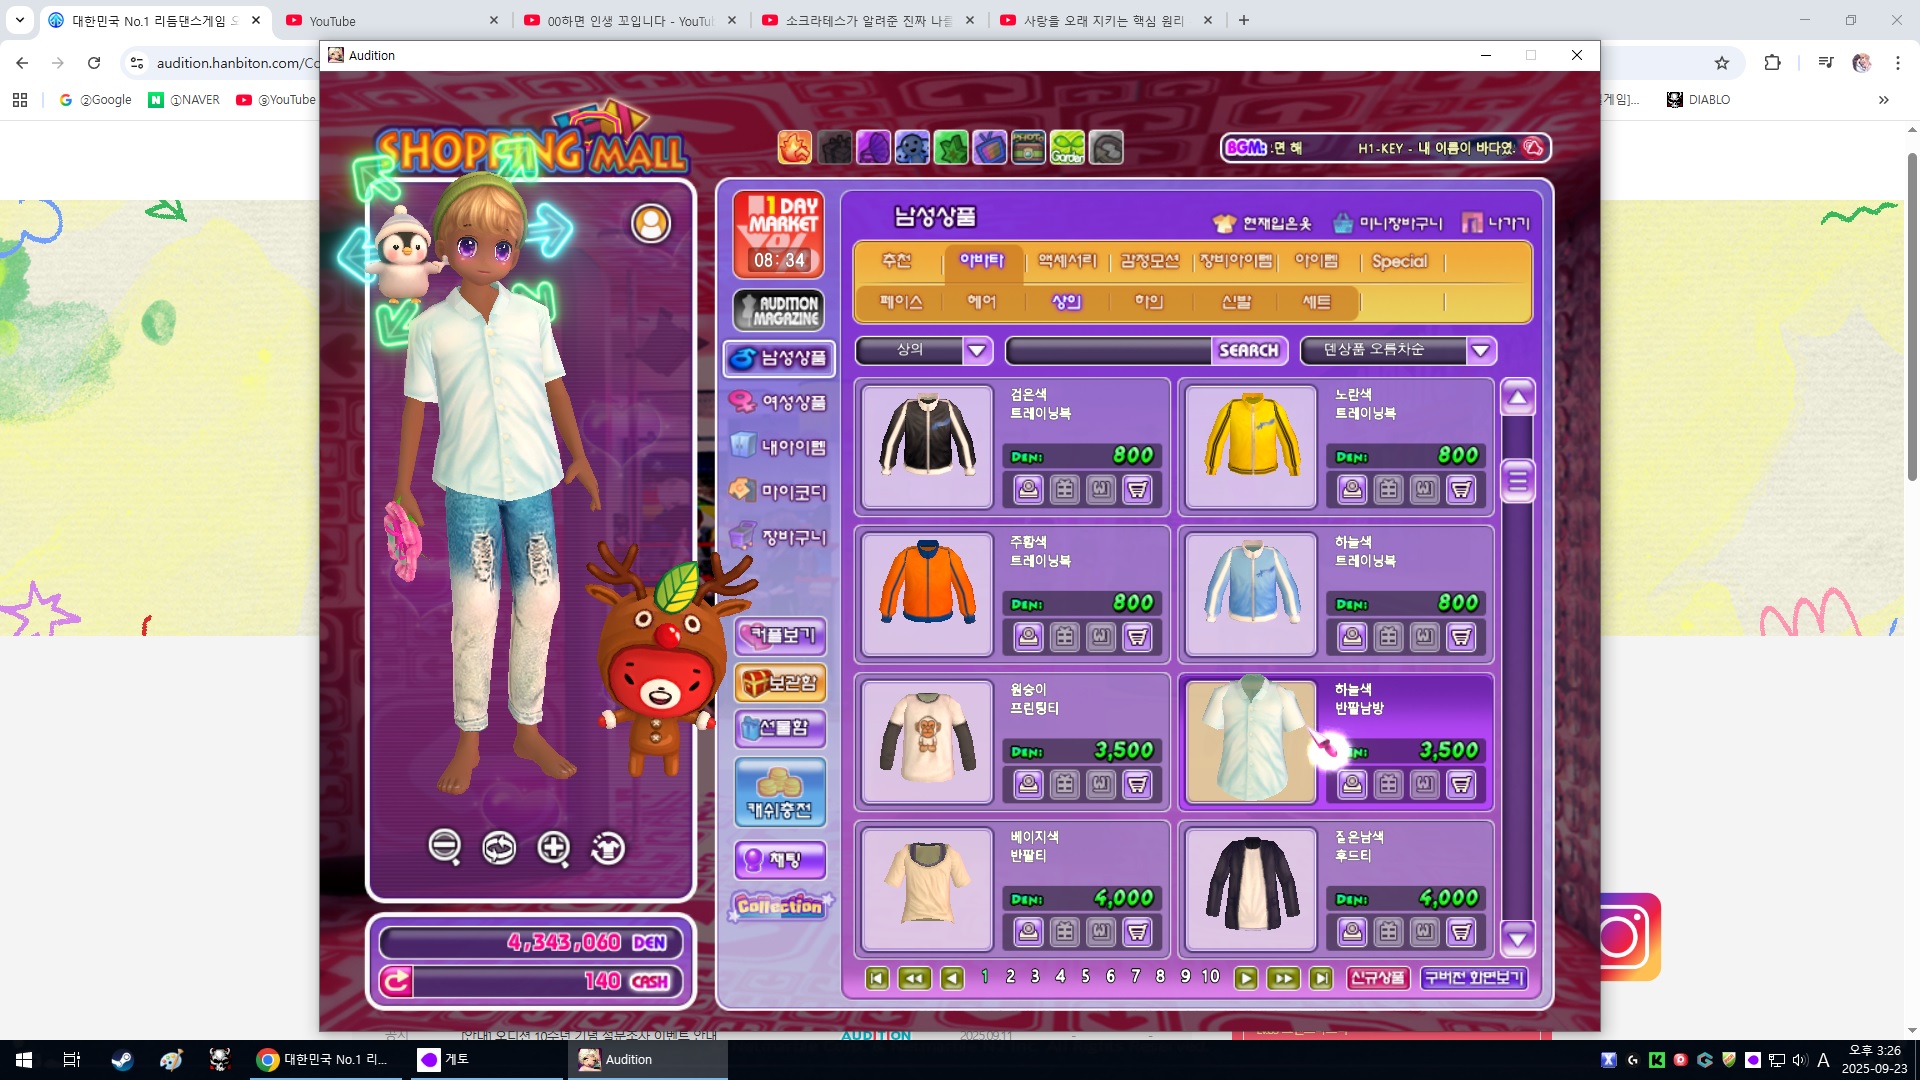Expand the 덴상품 오름차순 sort dropdown
This screenshot has width=1920, height=1080.
point(1481,350)
